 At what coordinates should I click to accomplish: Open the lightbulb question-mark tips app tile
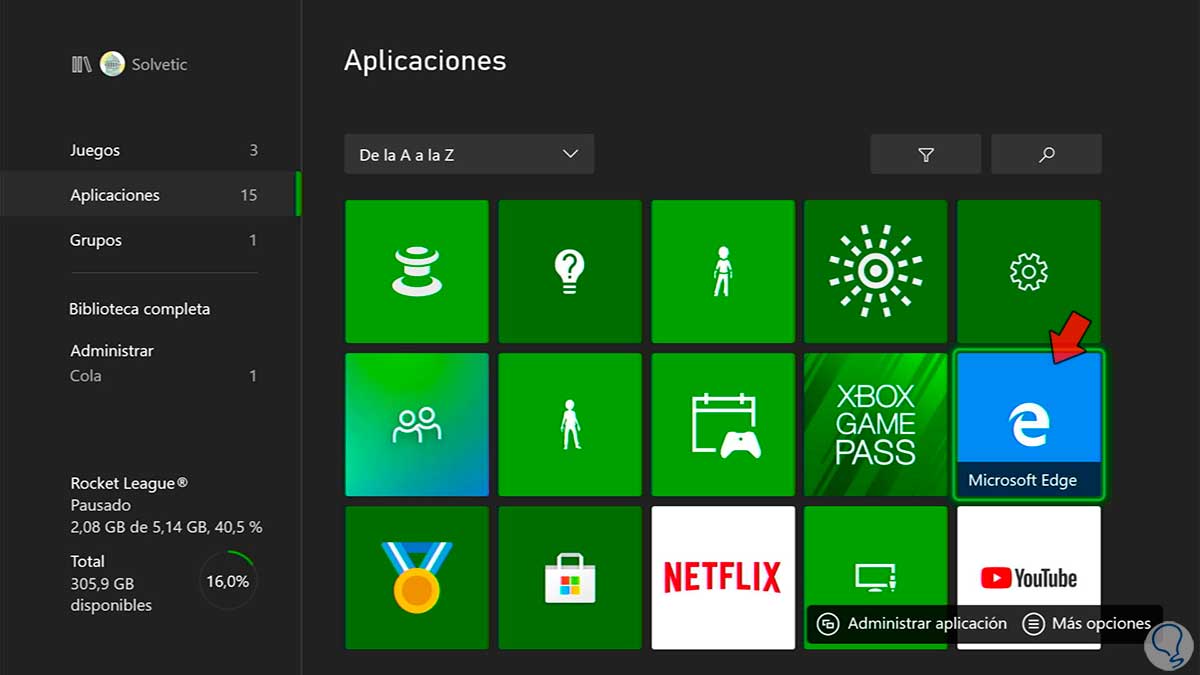tap(570, 271)
